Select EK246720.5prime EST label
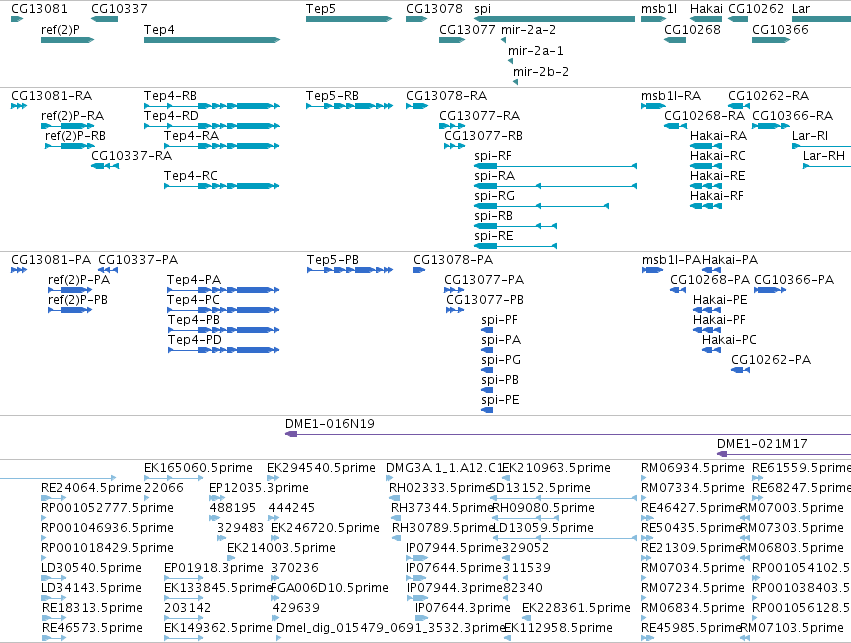 [325, 528]
